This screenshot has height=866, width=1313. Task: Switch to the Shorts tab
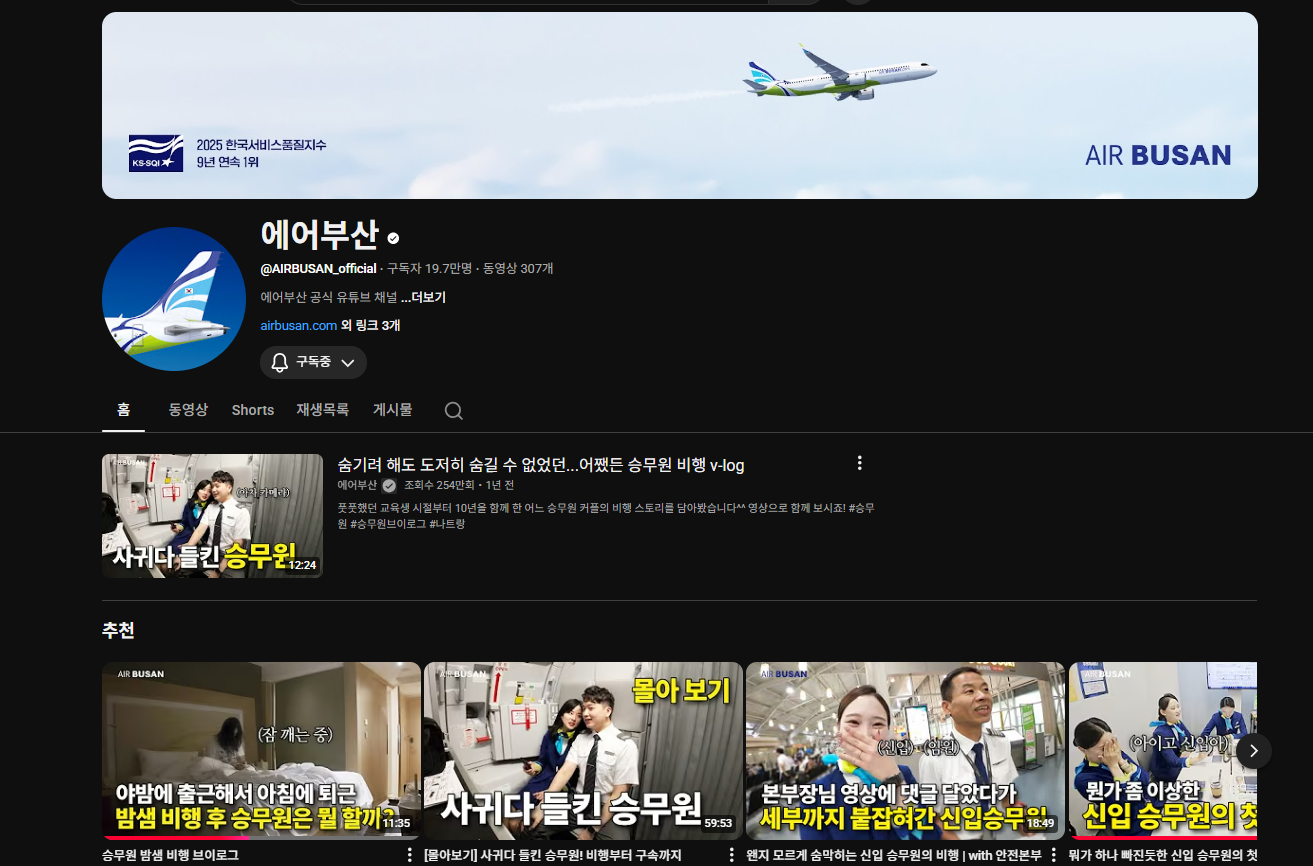tap(253, 410)
